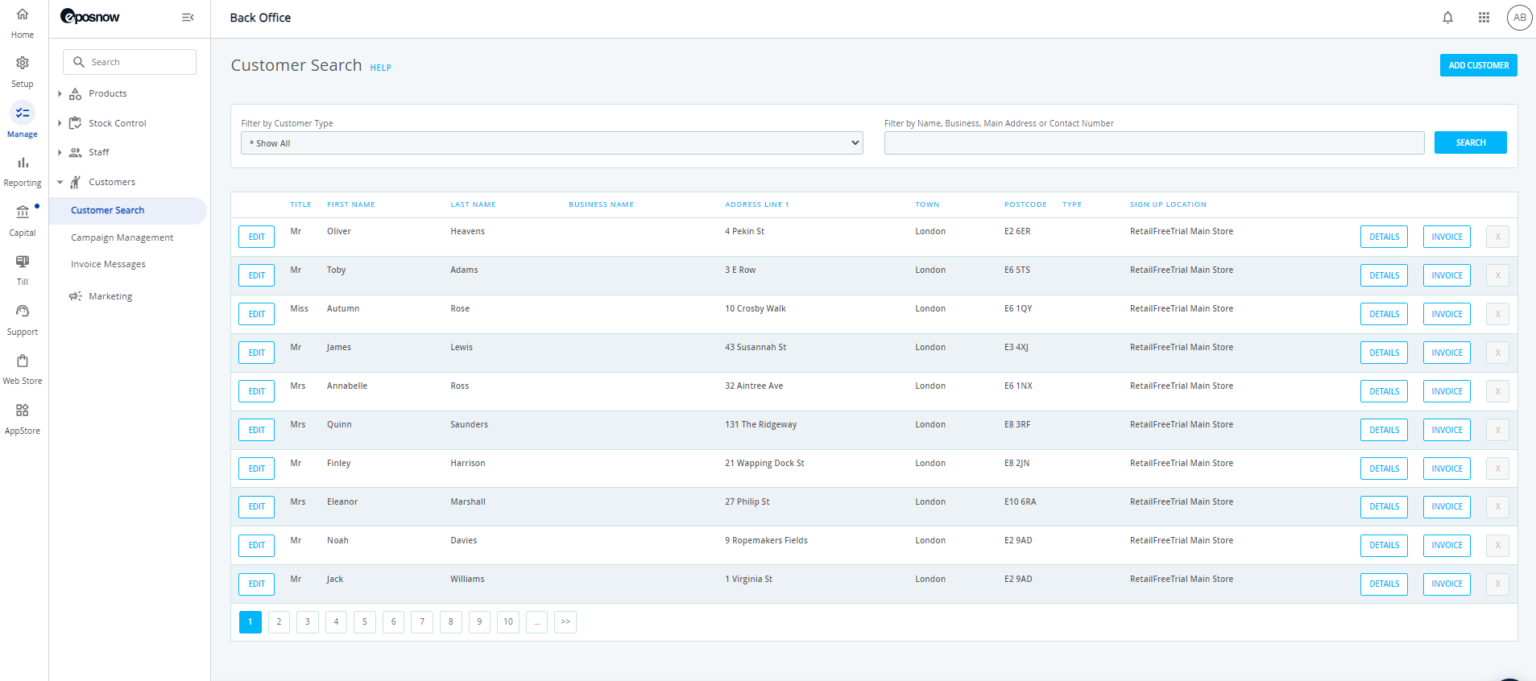Viewport: 1536px width, 681px height.
Task: Open Invoice Messages menu item
Action: pyautogui.click(x=108, y=265)
